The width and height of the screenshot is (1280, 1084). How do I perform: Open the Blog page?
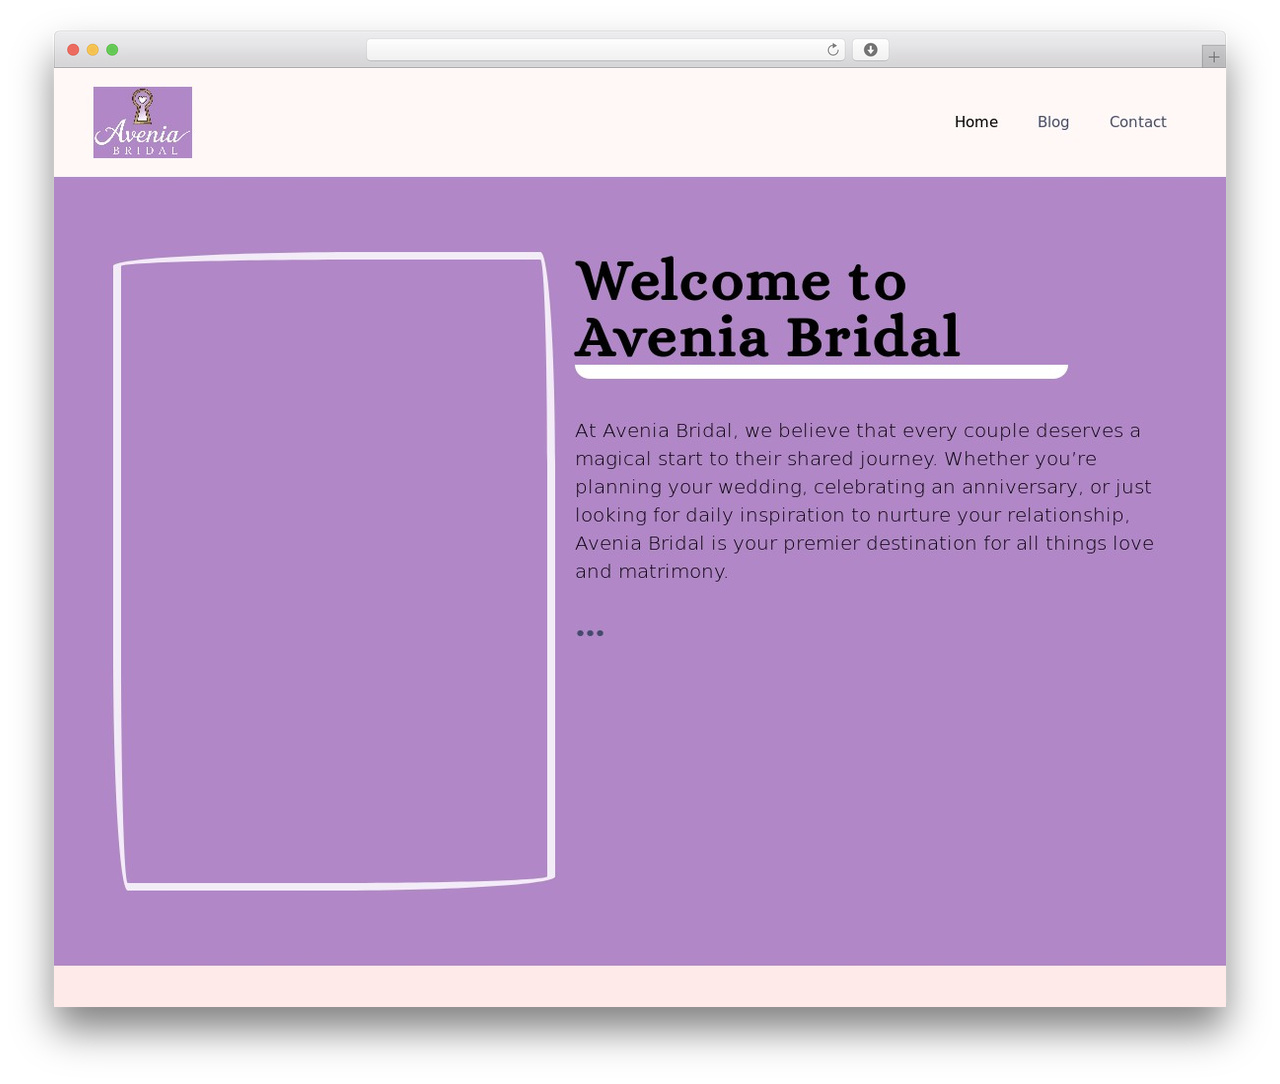[x=1053, y=122]
